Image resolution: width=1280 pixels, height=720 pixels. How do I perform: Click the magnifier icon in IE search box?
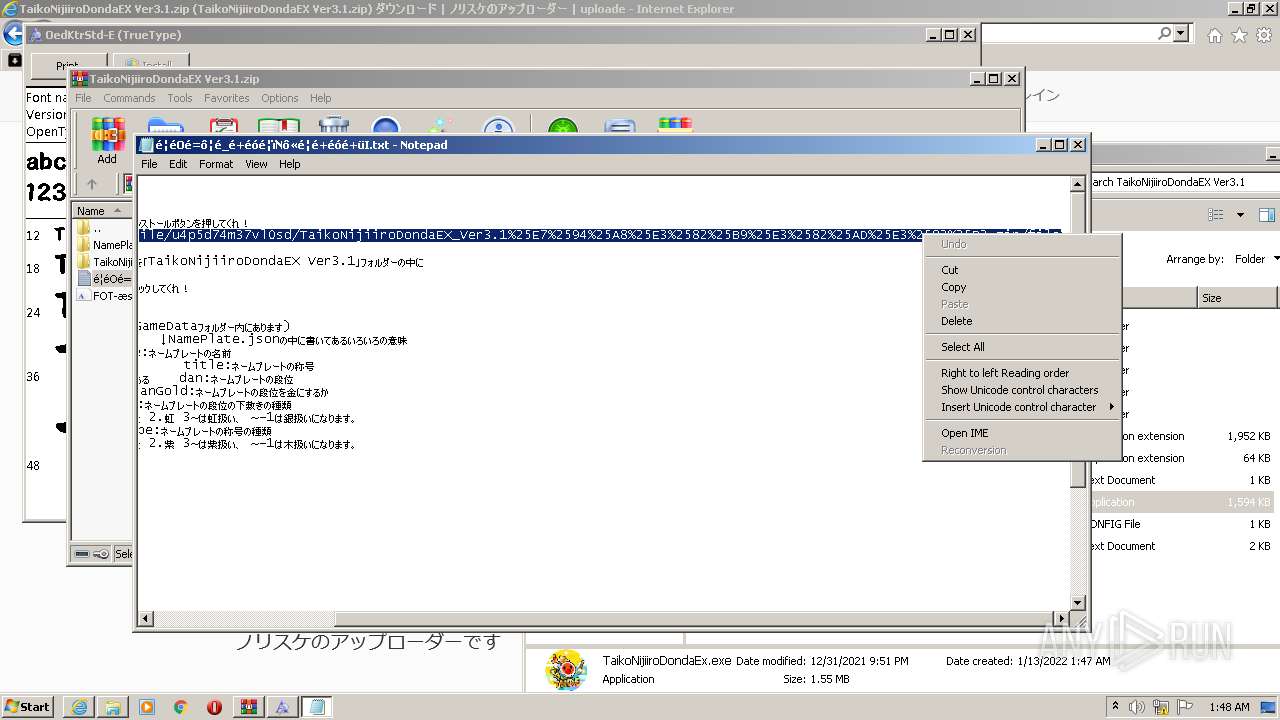(1164, 34)
